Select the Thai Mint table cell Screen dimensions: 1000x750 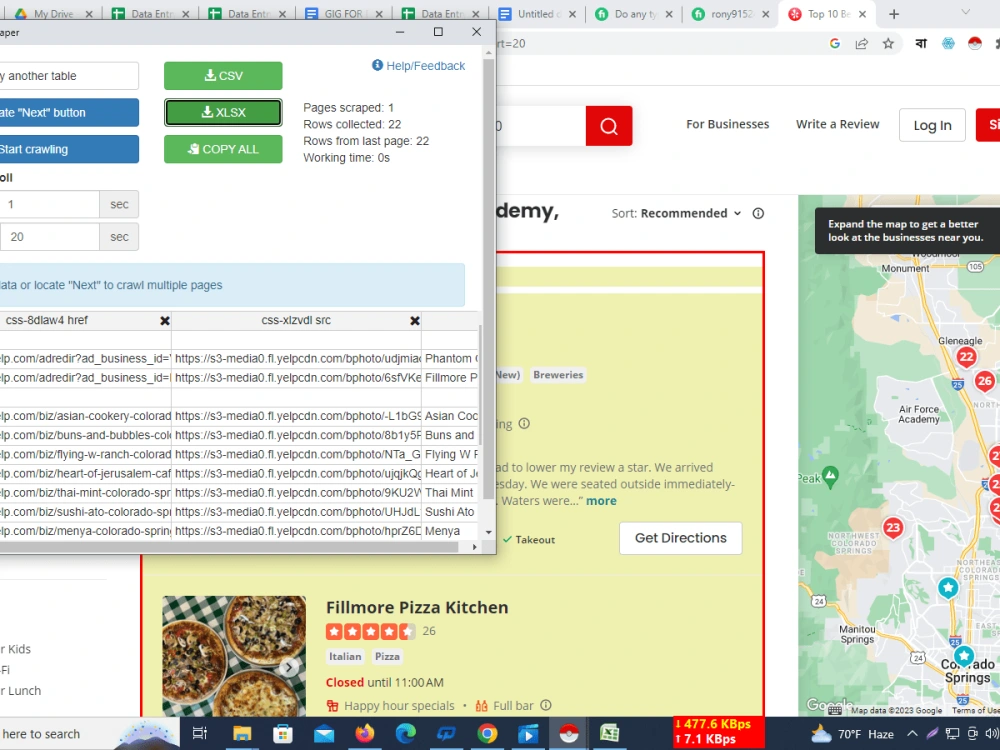point(450,492)
